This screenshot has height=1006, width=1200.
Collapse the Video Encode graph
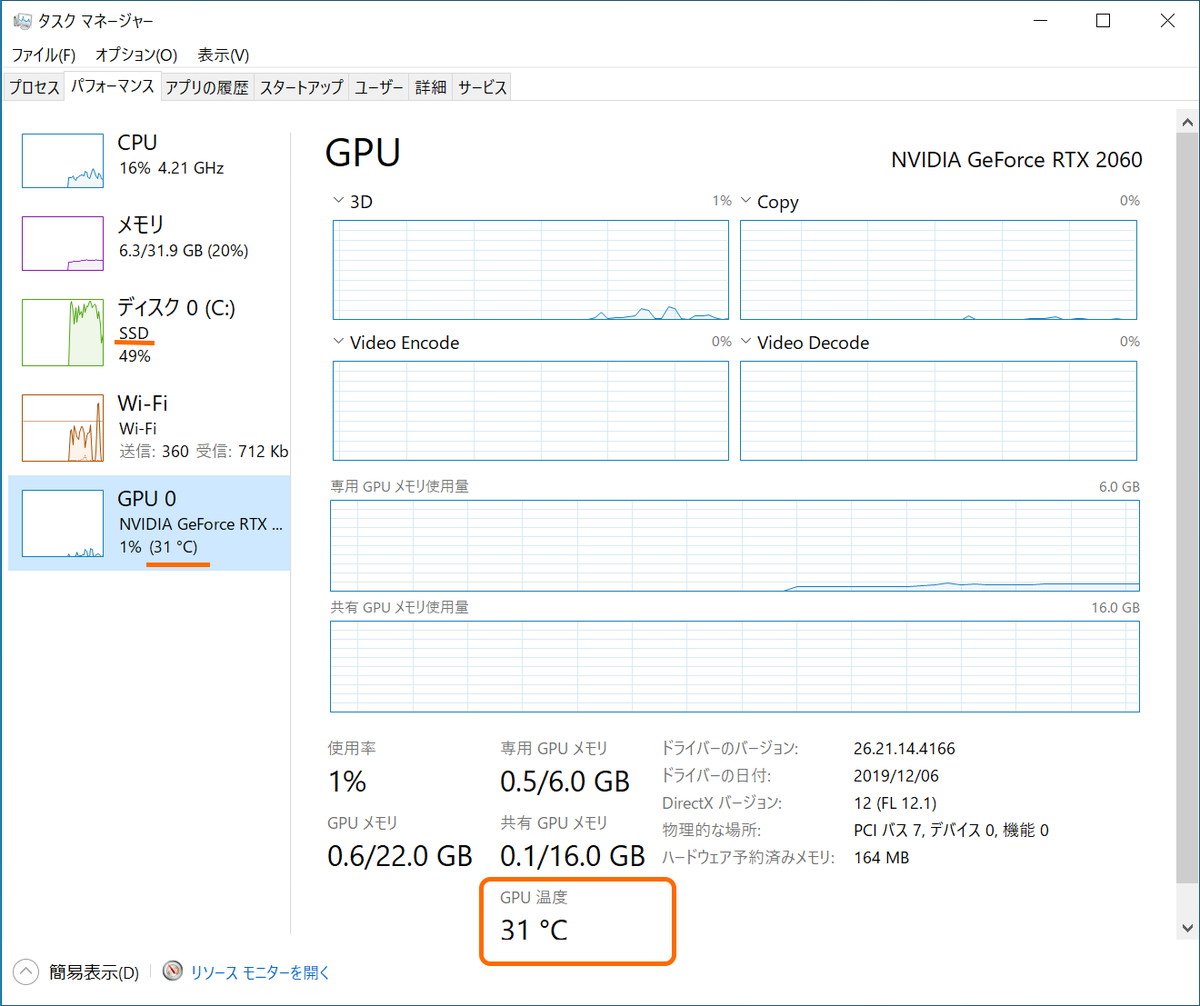(x=338, y=342)
